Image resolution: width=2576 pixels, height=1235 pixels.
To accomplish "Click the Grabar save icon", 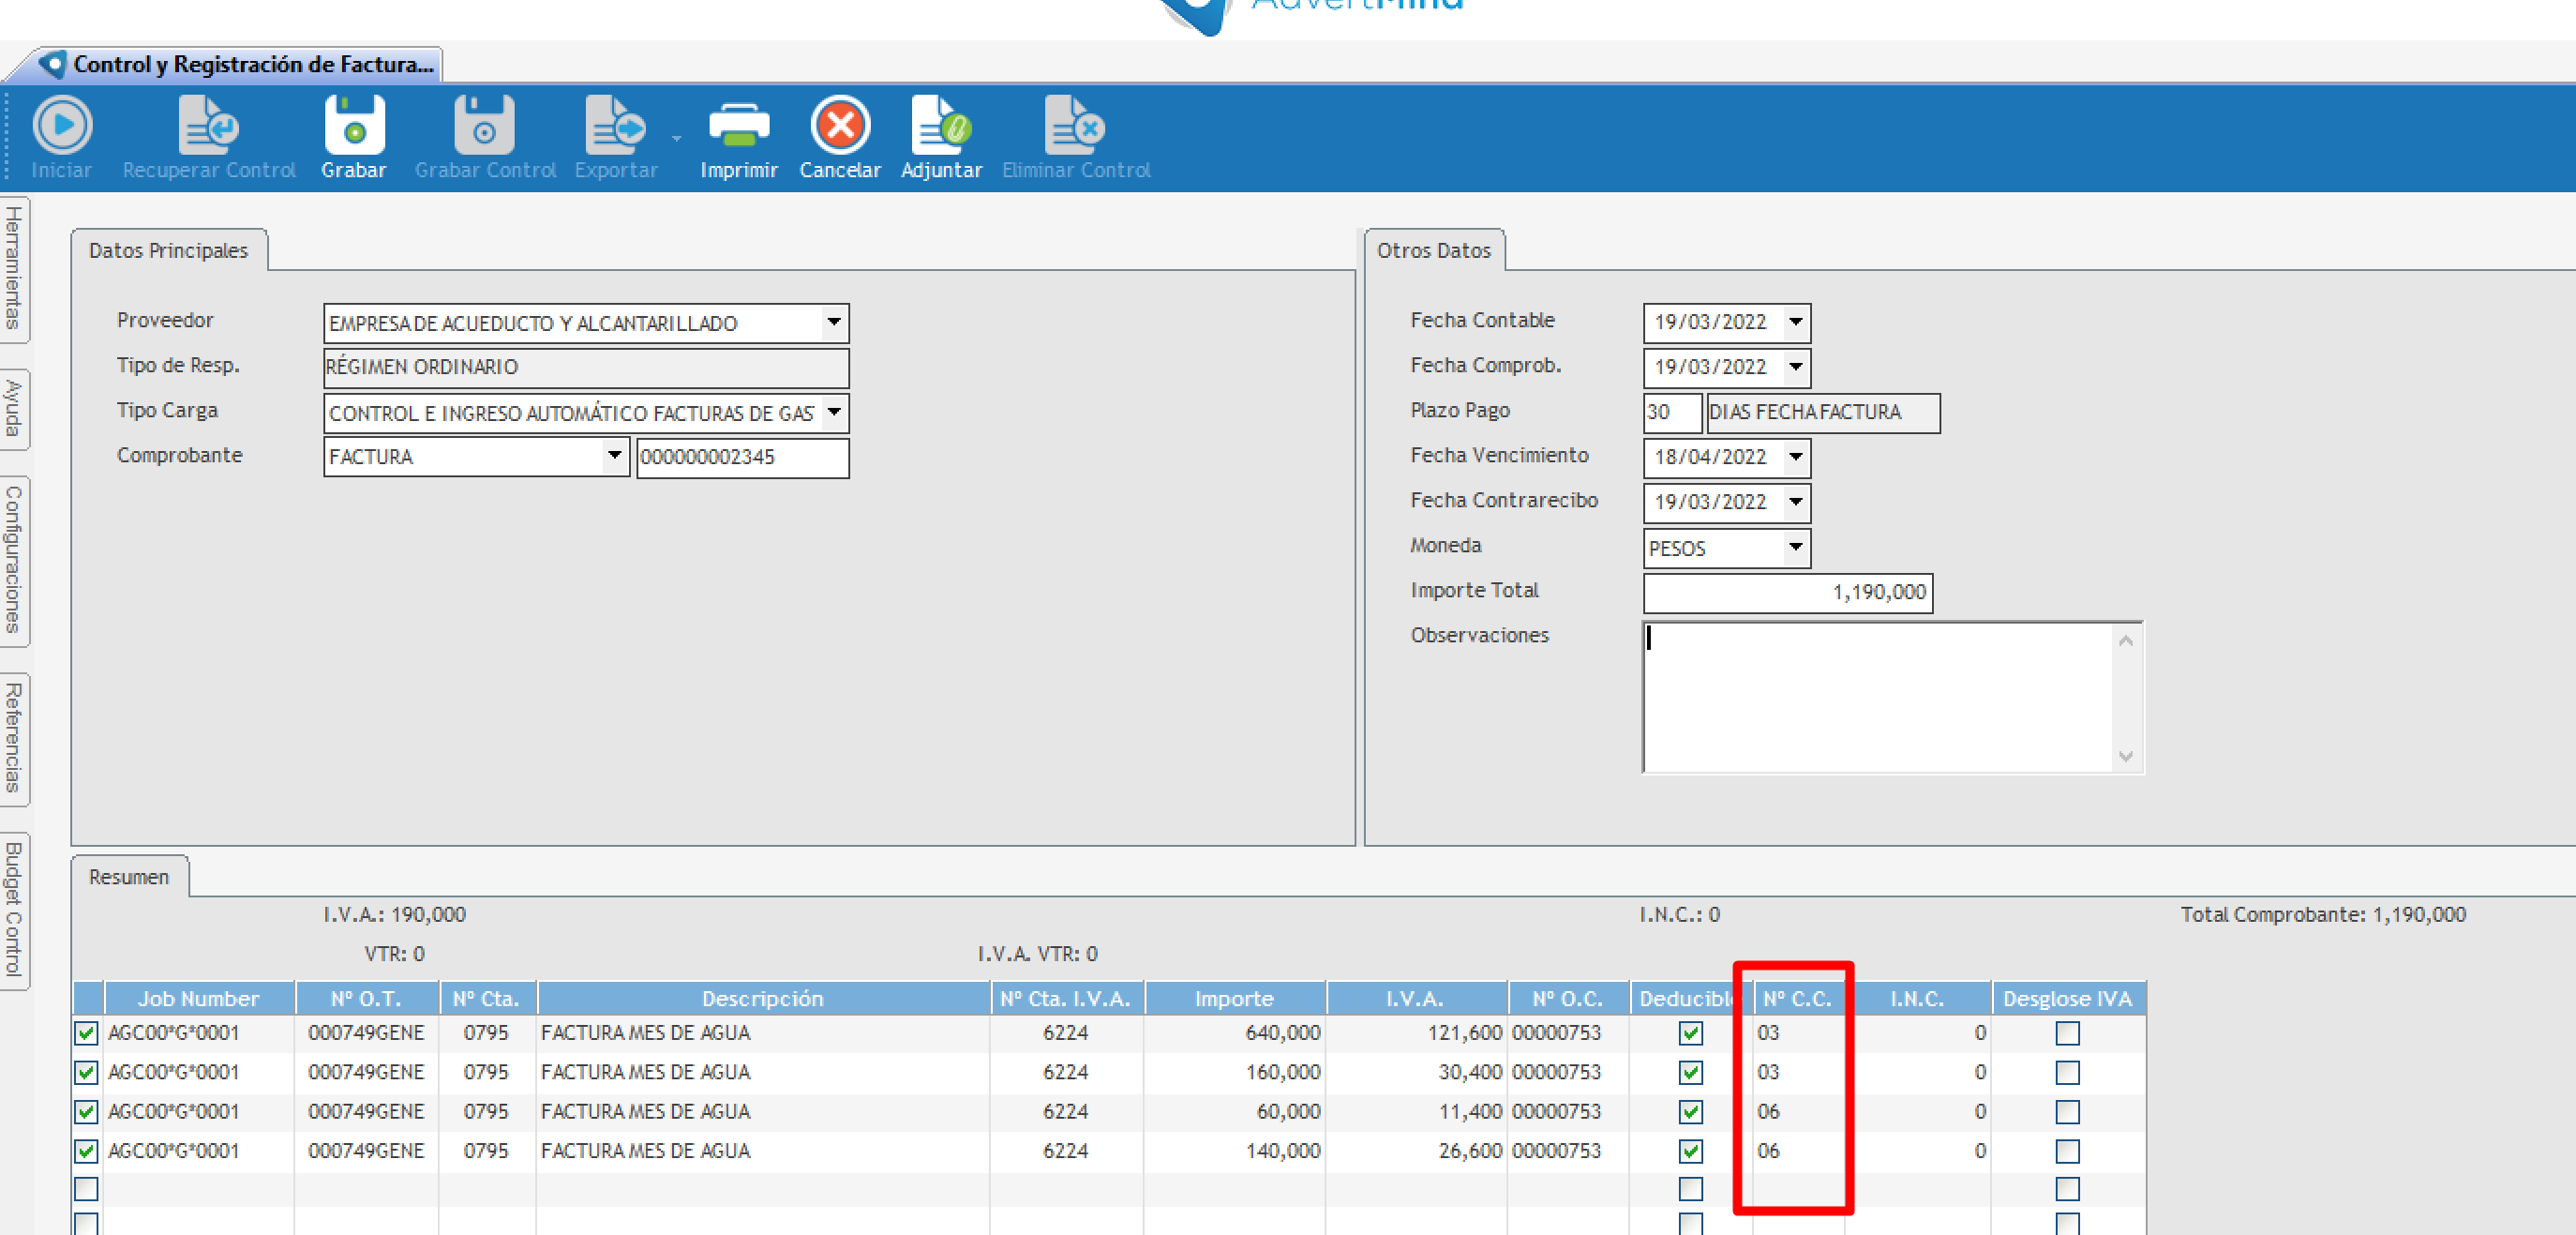I will (354, 126).
